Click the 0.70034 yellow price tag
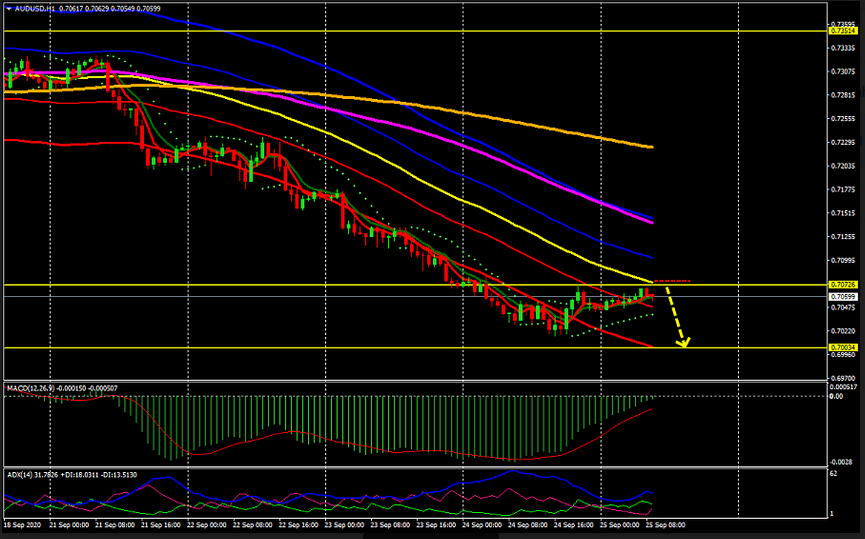865x539 pixels. point(842,347)
